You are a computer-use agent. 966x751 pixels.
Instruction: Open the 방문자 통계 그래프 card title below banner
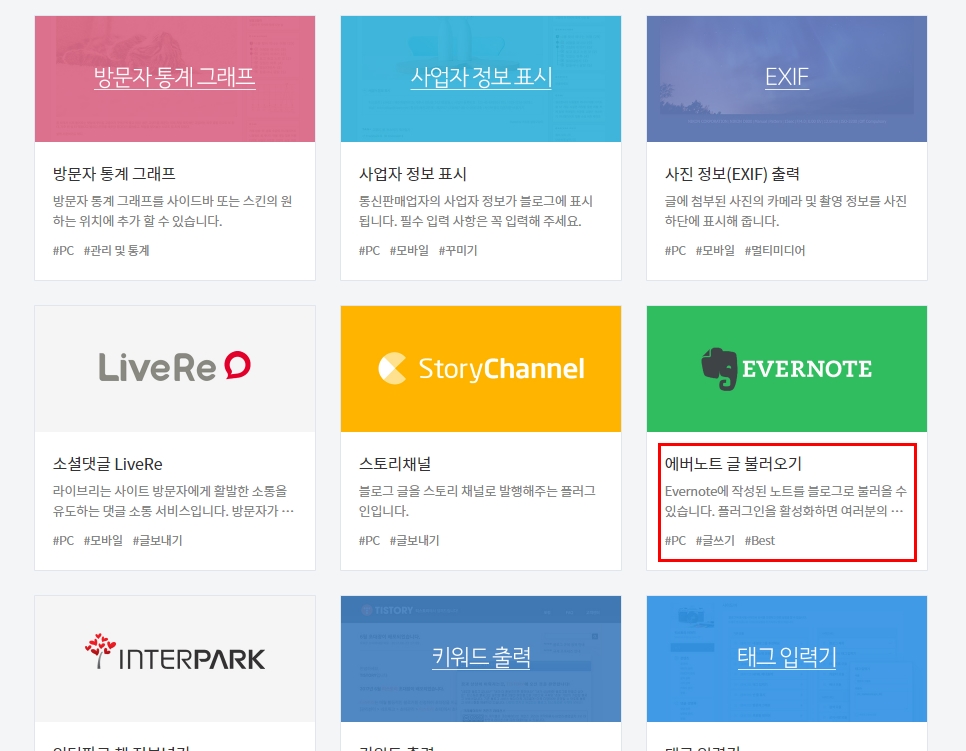pyautogui.click(x=114, y=174)
